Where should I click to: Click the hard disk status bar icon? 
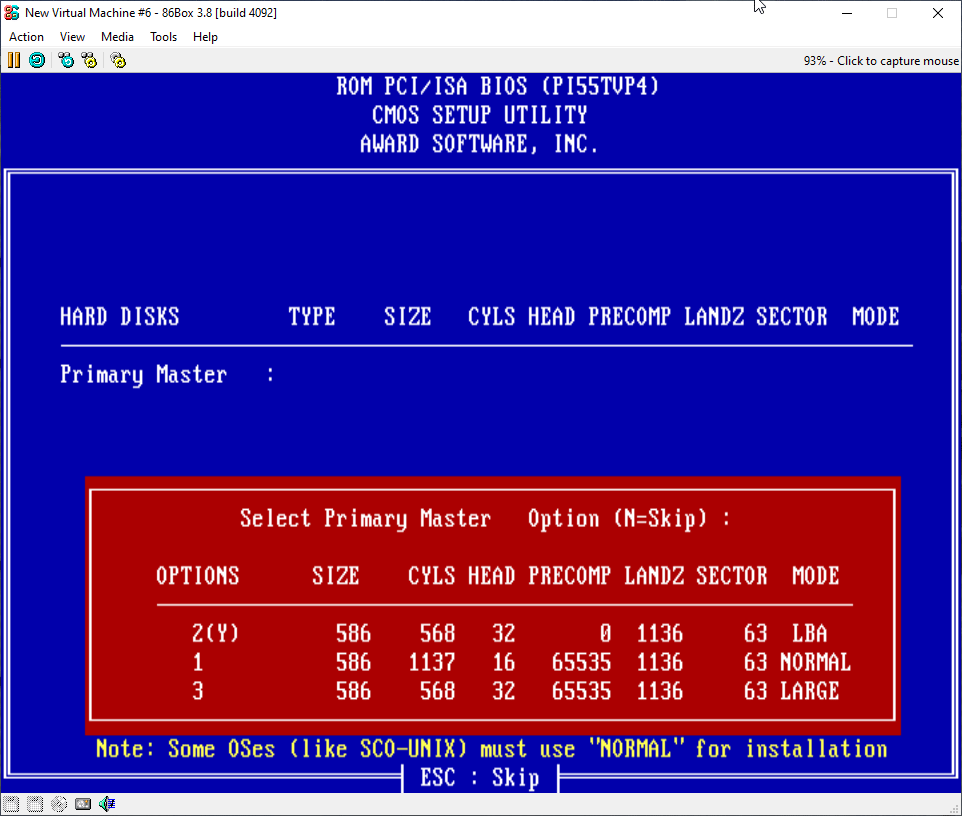(83, 804)
